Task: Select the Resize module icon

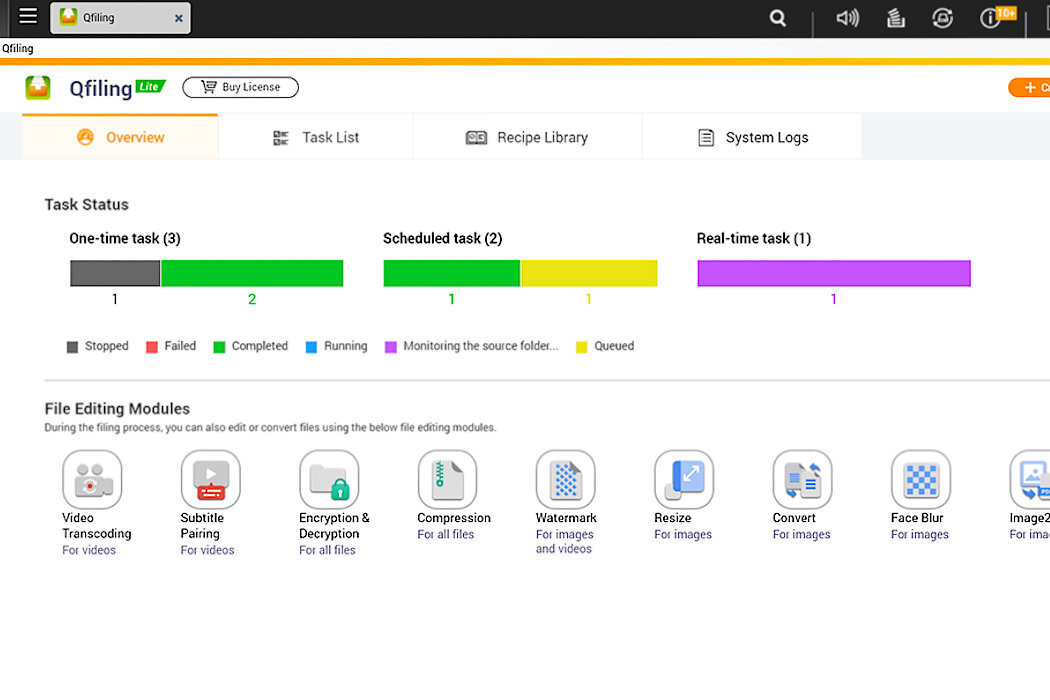Action: (684, 480)
